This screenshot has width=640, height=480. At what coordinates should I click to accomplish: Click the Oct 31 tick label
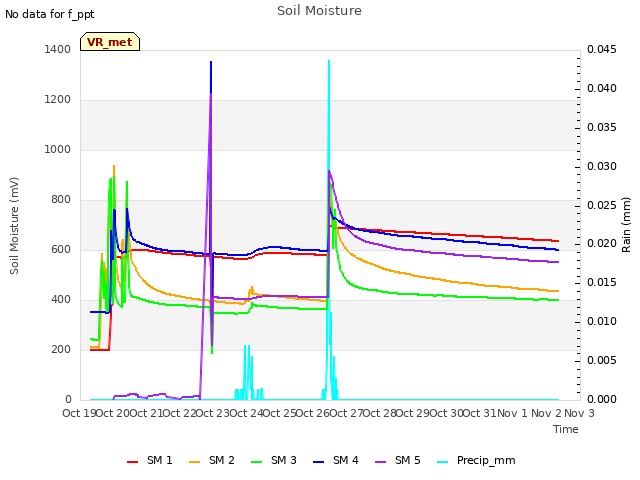[479, 413]
